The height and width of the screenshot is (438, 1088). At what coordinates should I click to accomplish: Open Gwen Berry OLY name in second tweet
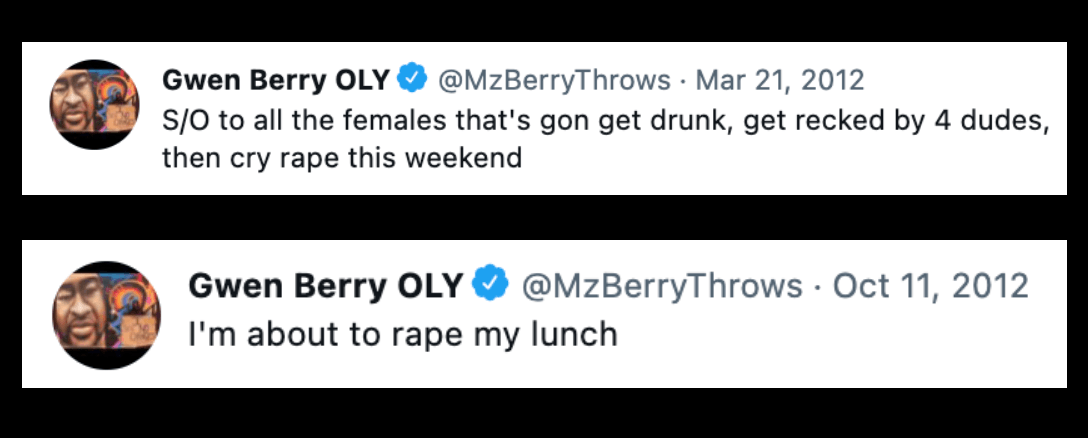click(326, 287)
